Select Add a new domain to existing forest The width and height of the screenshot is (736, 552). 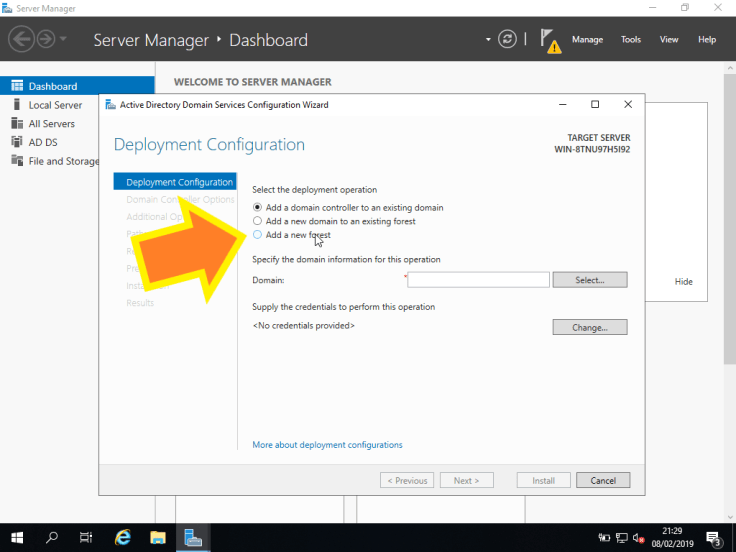coord(258,221)
